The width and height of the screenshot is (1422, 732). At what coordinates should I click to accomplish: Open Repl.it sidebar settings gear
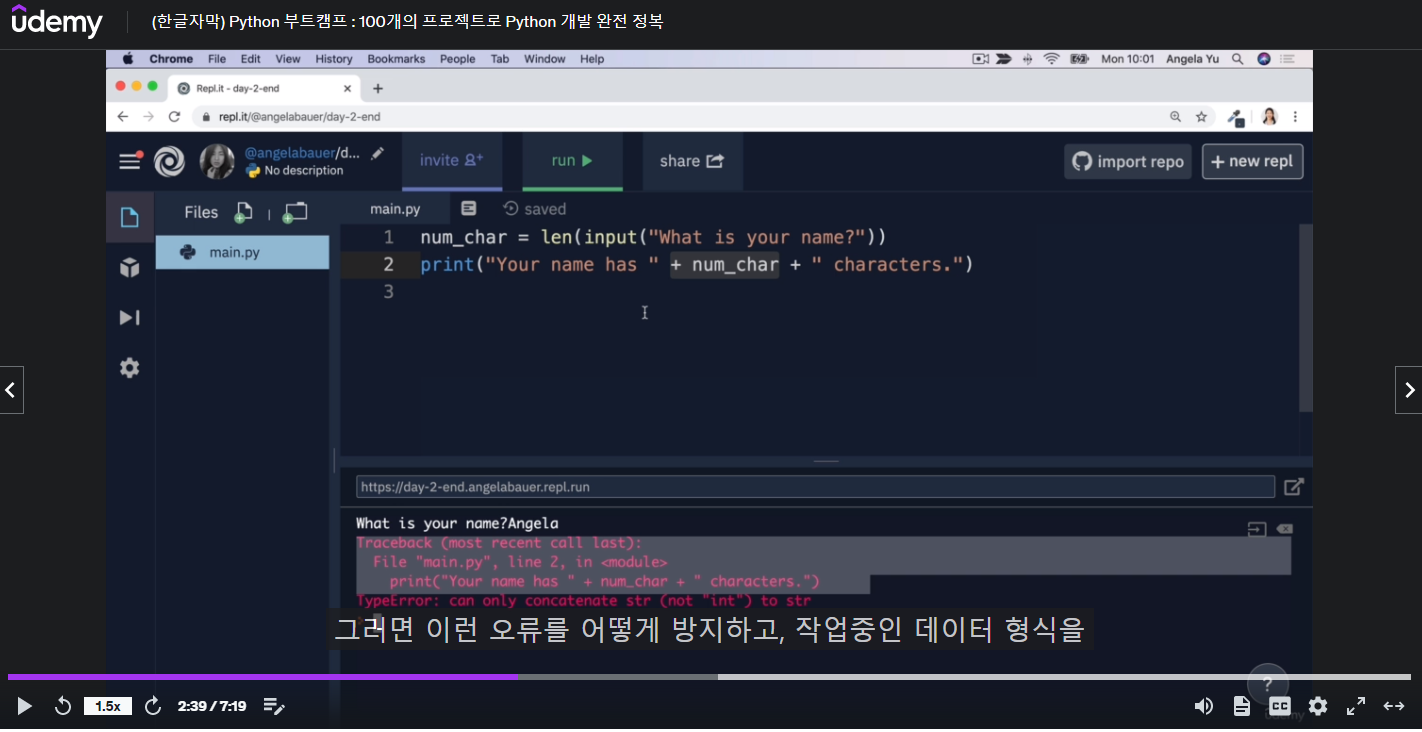click(130, 368)
